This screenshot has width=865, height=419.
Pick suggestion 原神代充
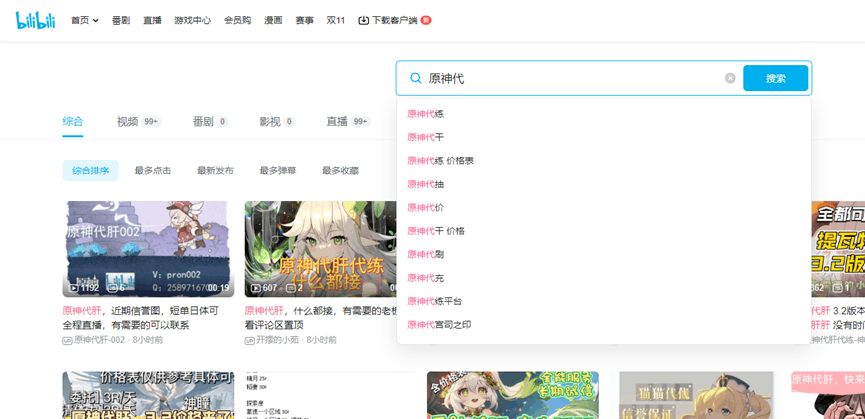pos(604,278)
